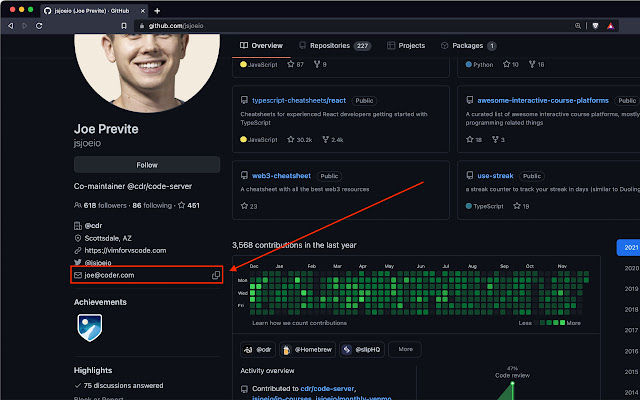The height and width of the screenshot is (400, 640).
Task: Open the Brave shields lion icon
Action: [x=595, y=26]
